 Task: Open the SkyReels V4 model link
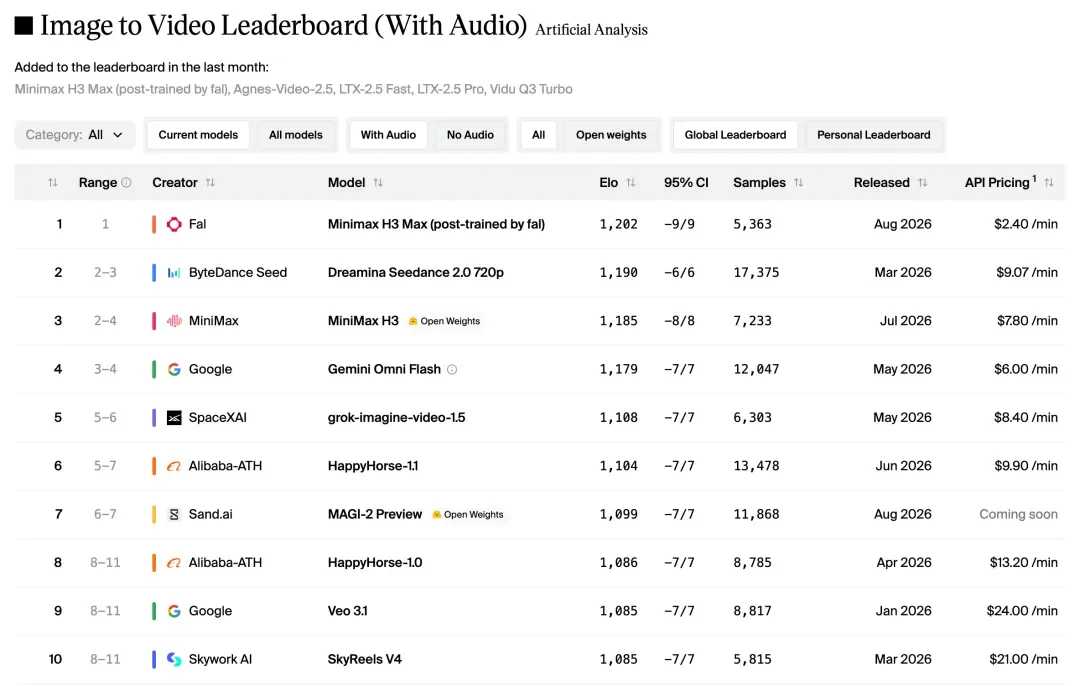point(364,659)
